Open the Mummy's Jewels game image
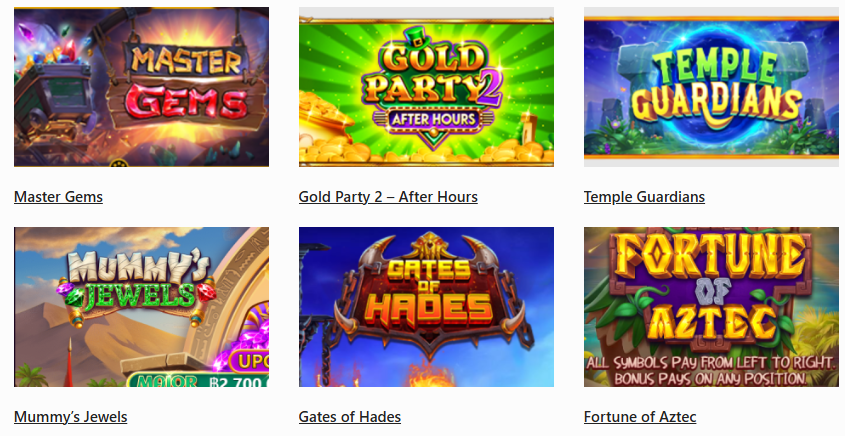Image resolution: width=845 pixels, height=436 pixels. click(x=141, y=307)
